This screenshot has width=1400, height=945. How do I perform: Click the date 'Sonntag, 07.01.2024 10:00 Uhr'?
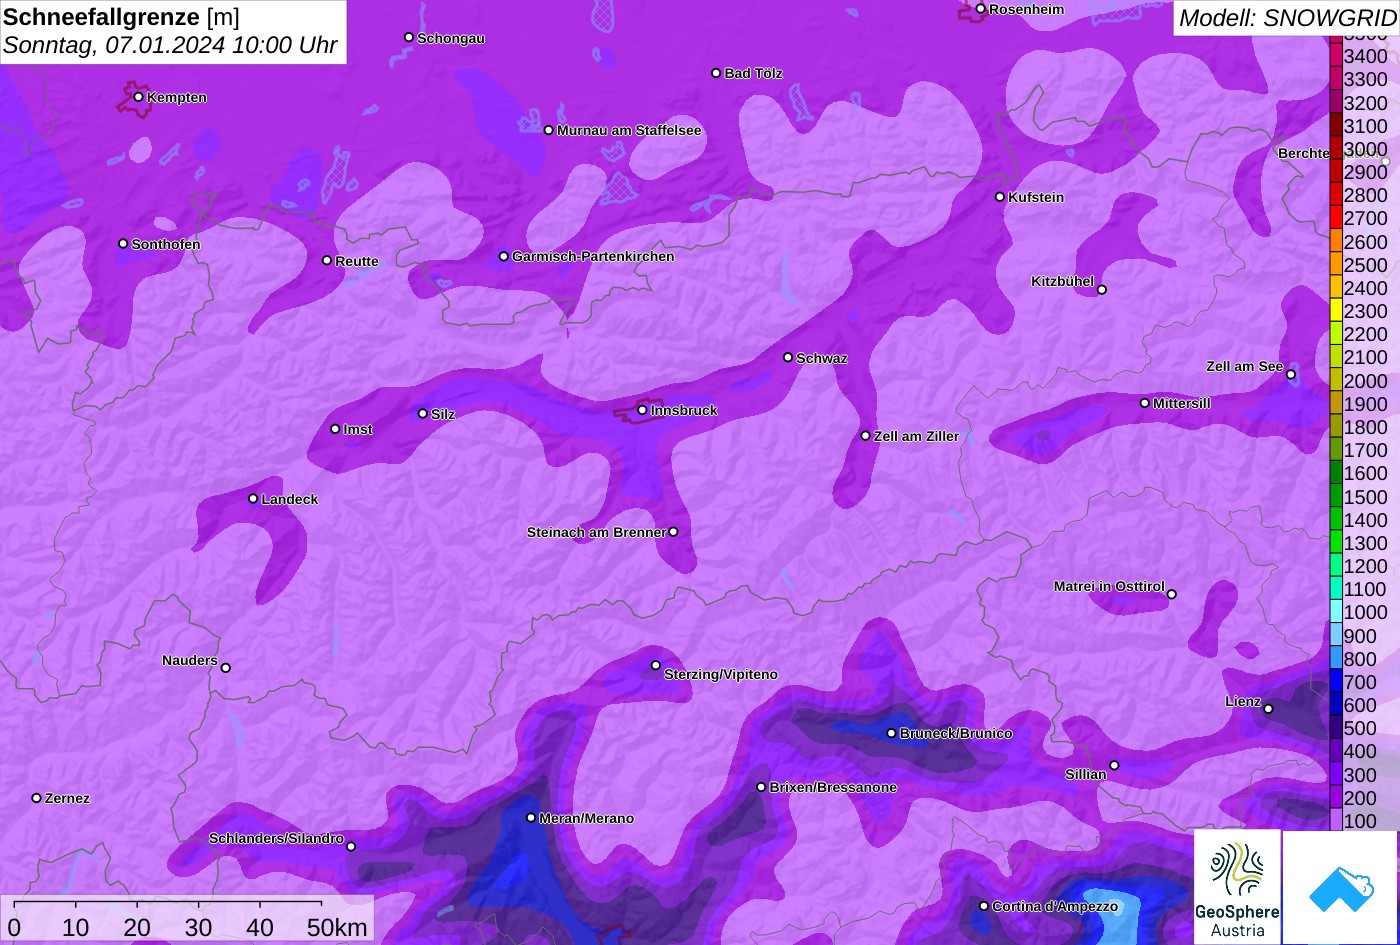(x=170, y=46)
